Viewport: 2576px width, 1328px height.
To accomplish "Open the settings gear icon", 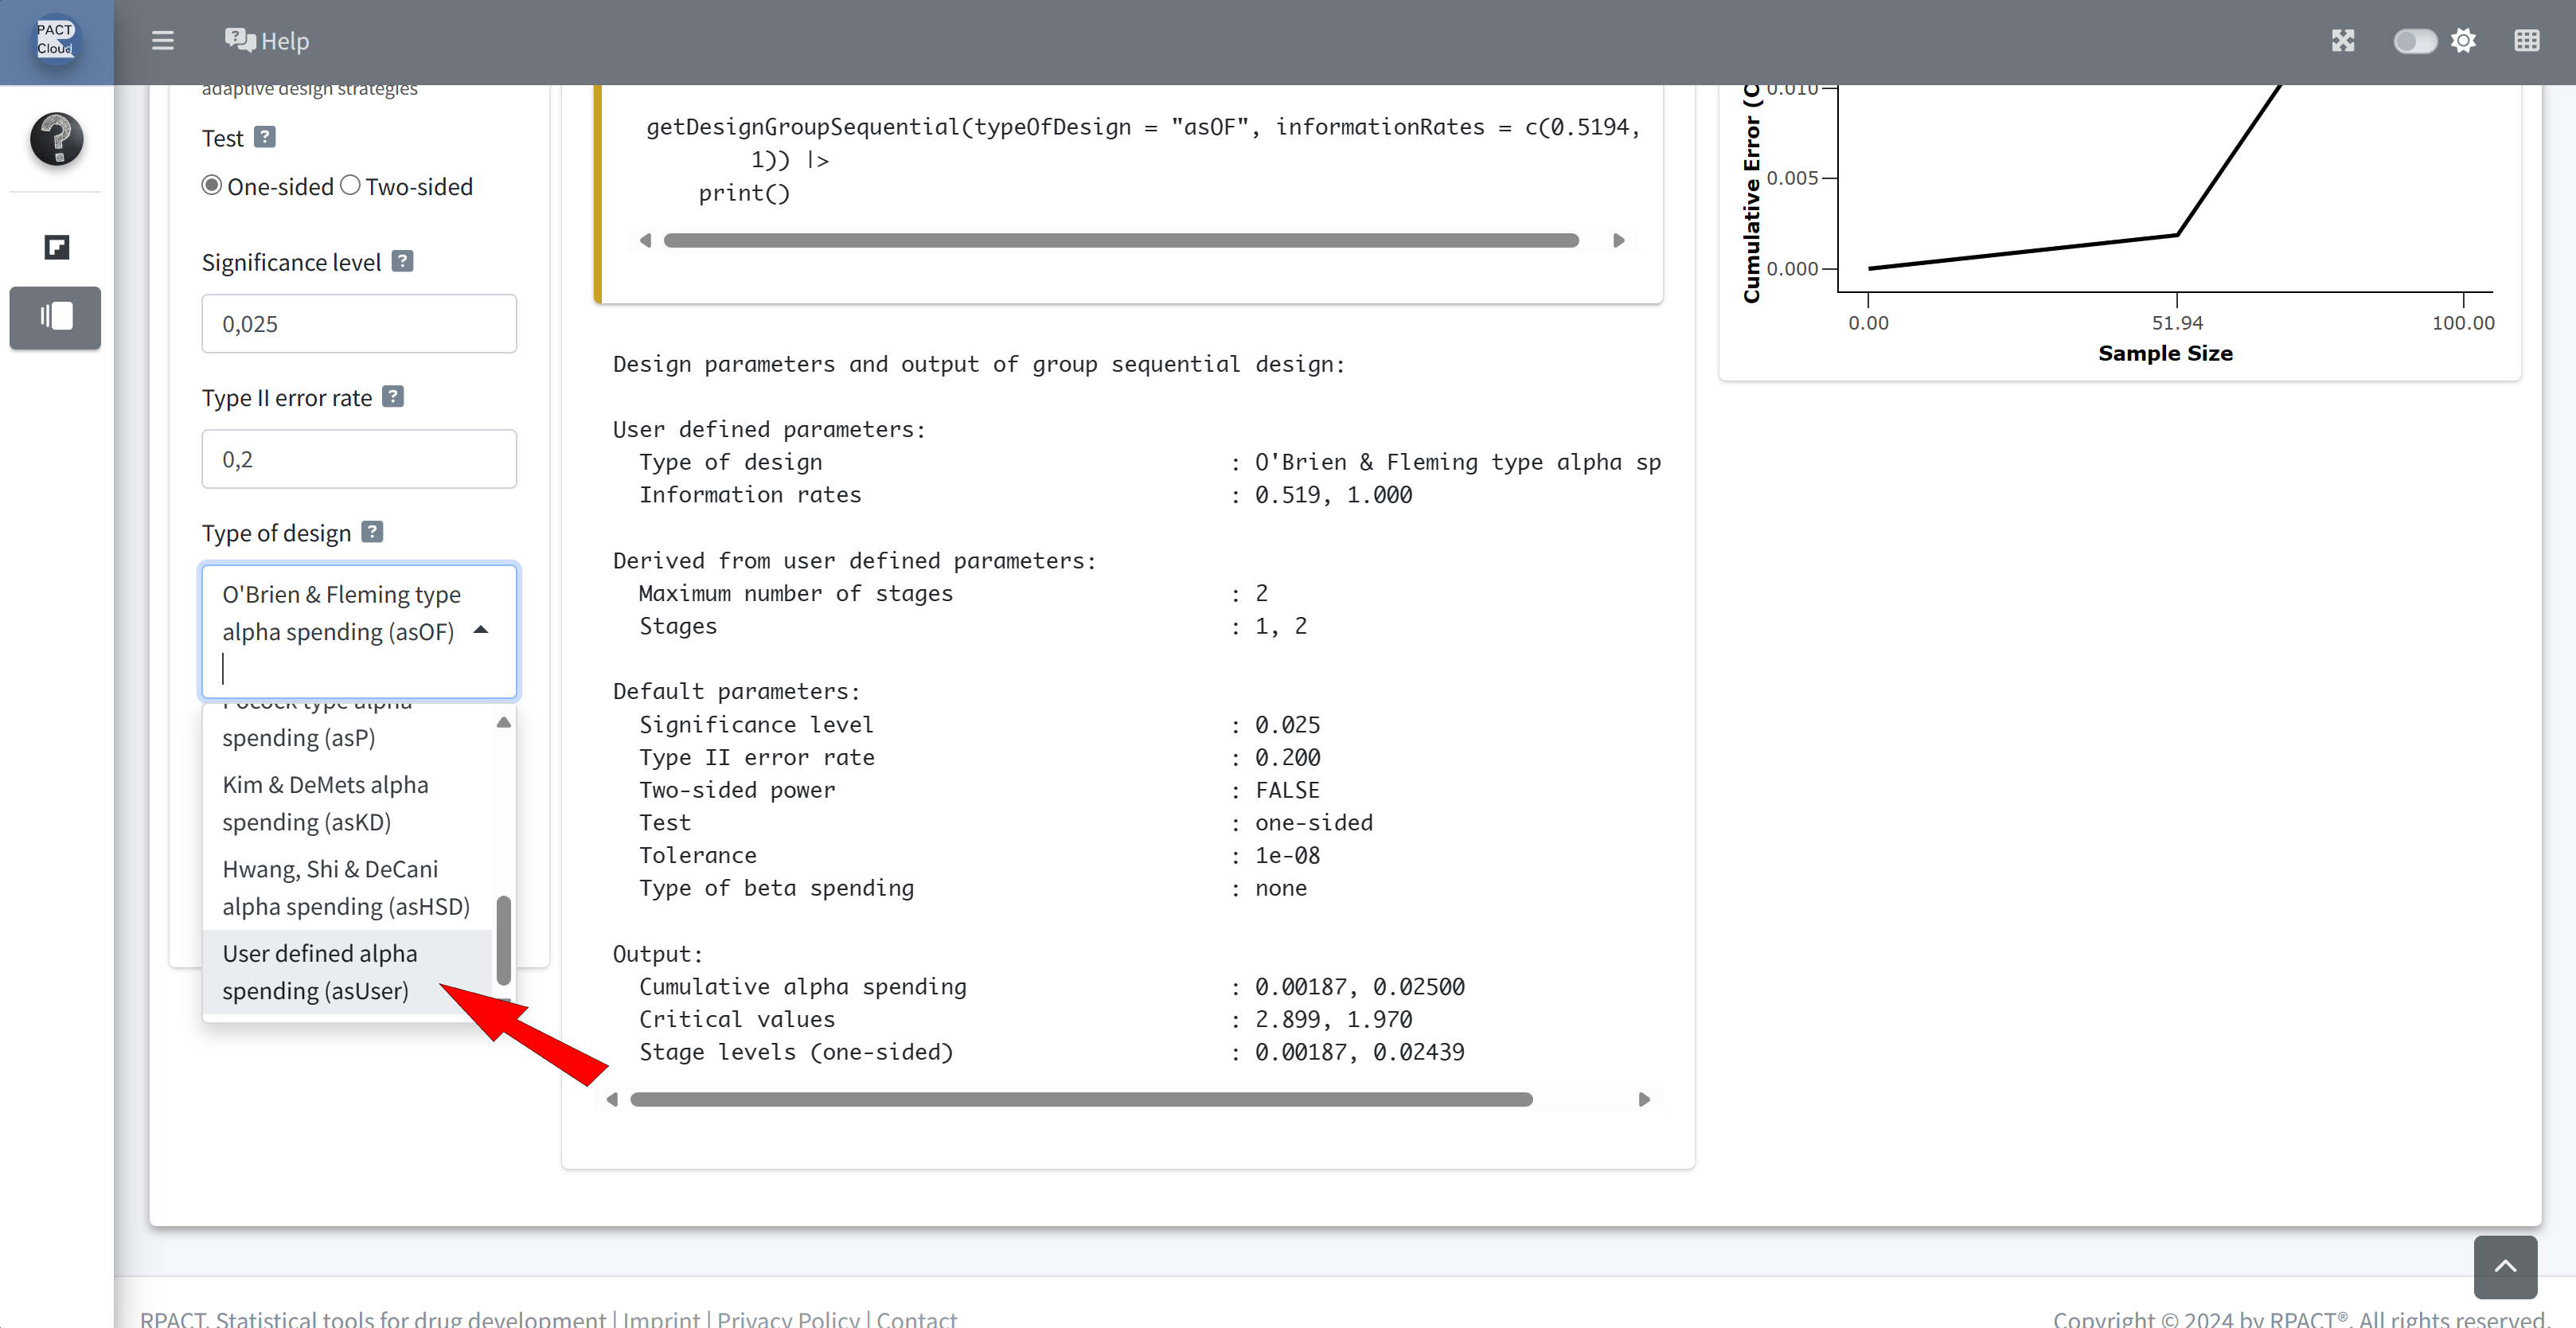I will coord(2463,41).
